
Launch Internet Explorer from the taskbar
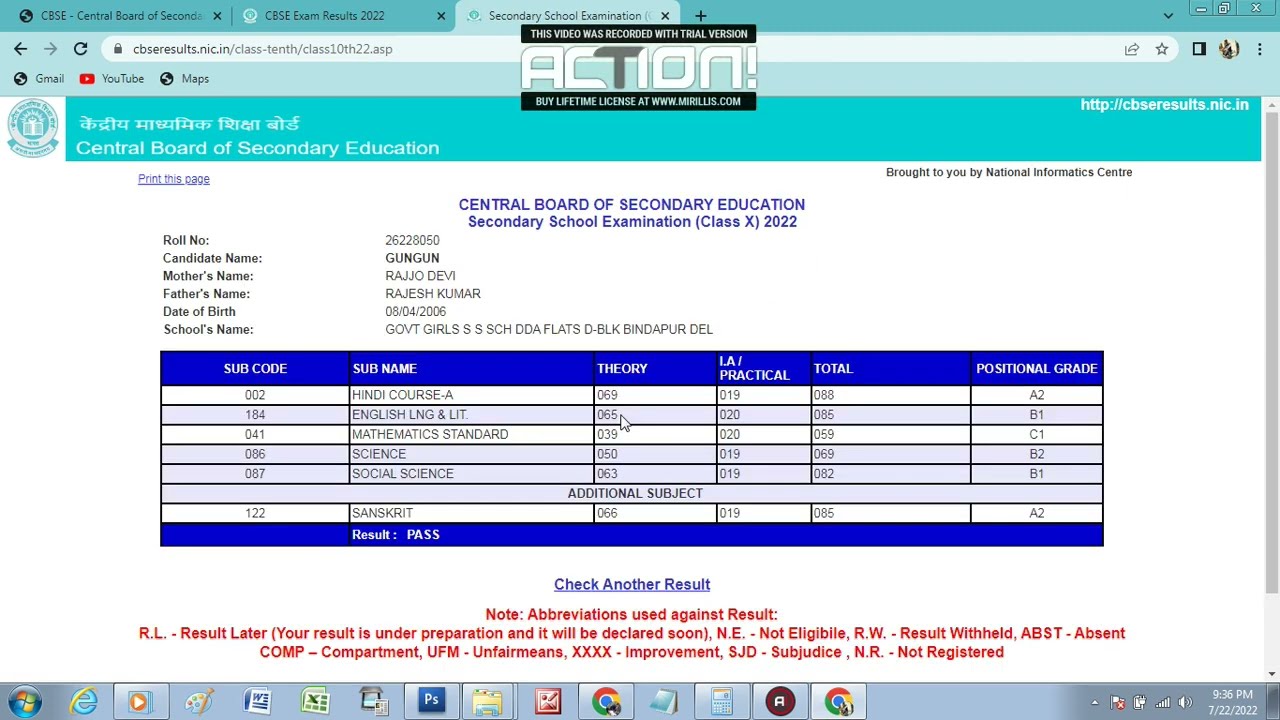coord(84,701)
